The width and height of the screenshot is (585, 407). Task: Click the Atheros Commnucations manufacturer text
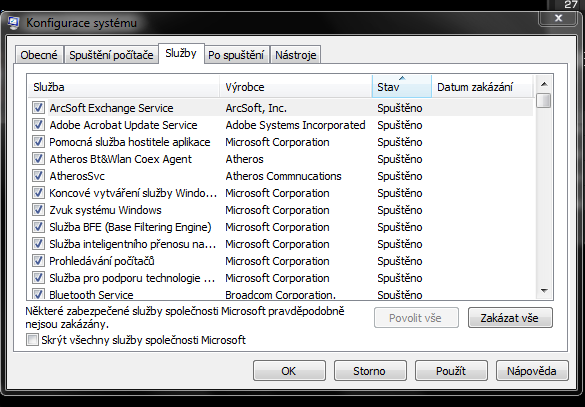pyautogui.click(x=283, y=176)
